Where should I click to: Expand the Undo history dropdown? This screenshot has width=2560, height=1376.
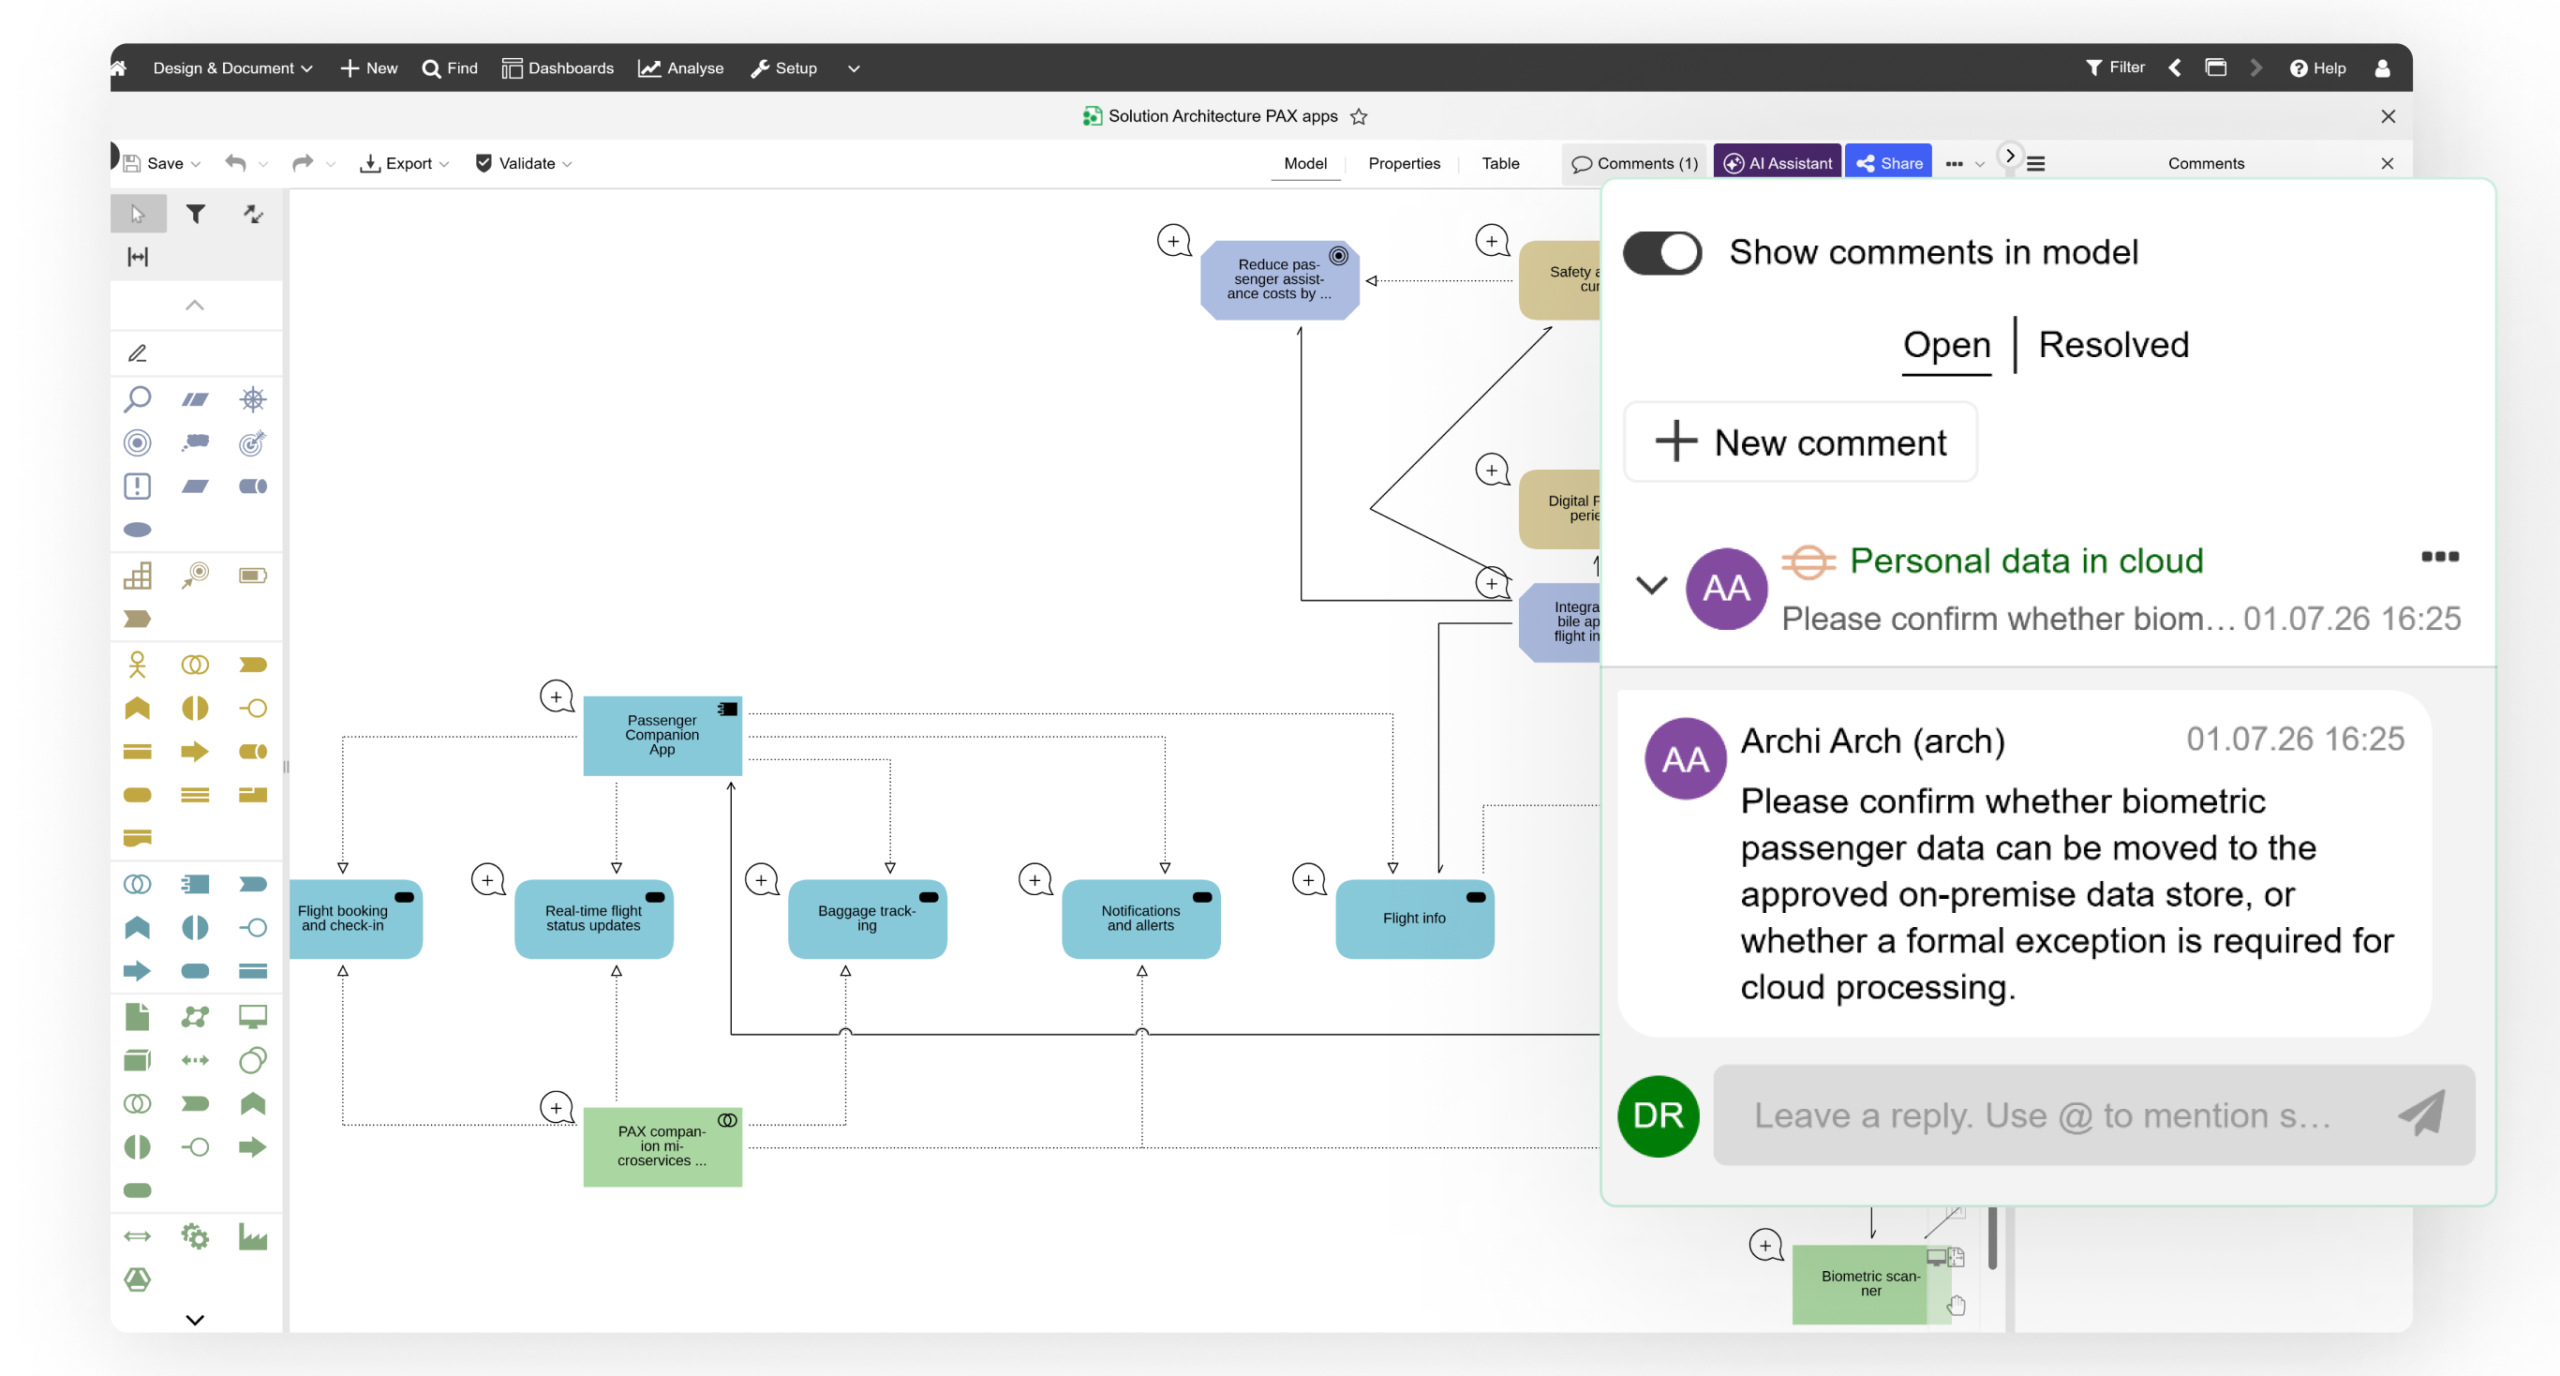[263, 164]
